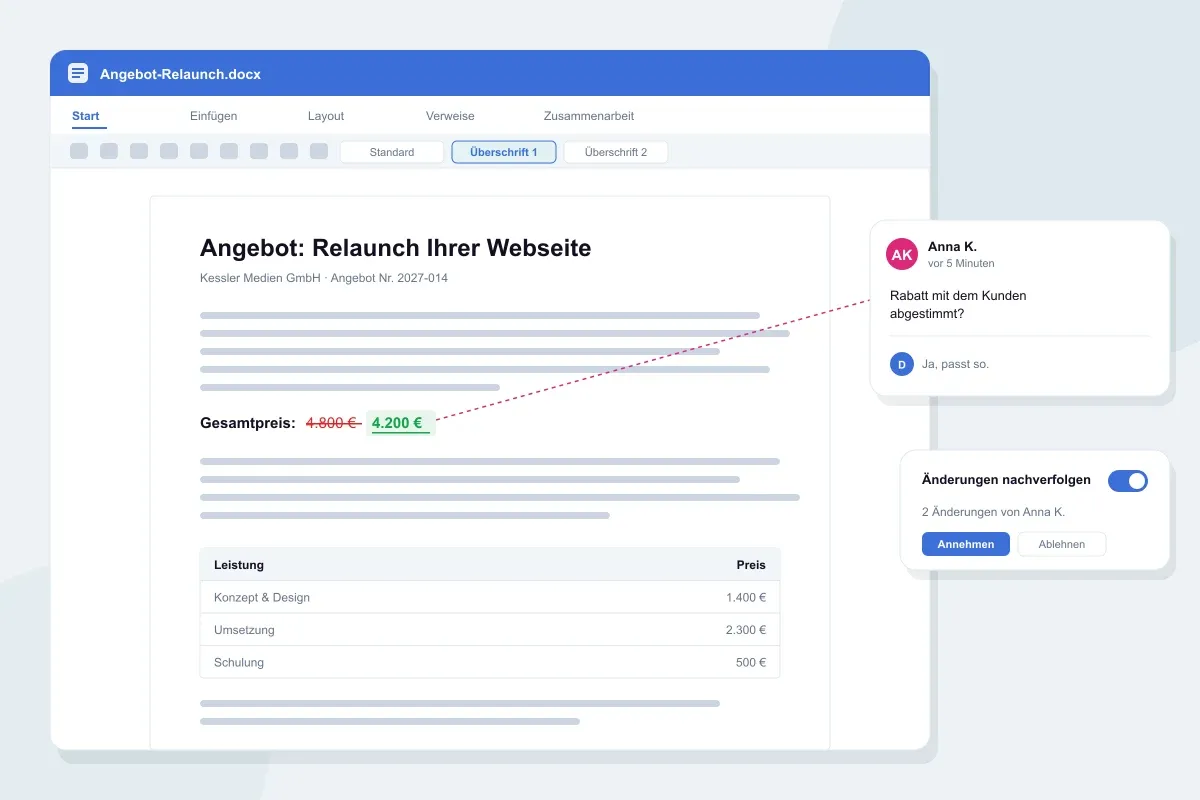The height and width of the screenshot is (800, 1200).
Task: Click the document icon beside Angebot-Relaunch.docx
Action: click(x=78, y=73)
